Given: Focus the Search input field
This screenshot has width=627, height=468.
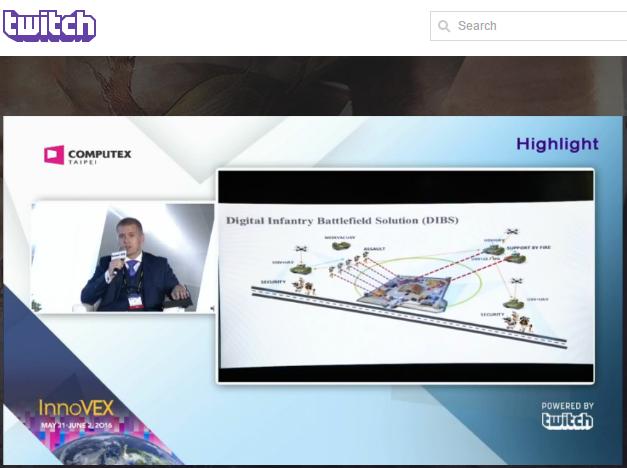Looking at the screenshot, I should (x=529, y=26).
